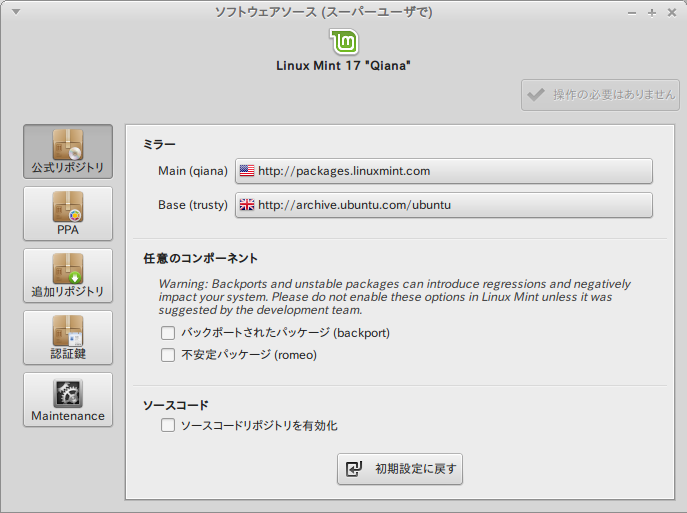Maximize the ソフトウェアソース window
Screen dimensions: 687x513
[x=652, y=13]
